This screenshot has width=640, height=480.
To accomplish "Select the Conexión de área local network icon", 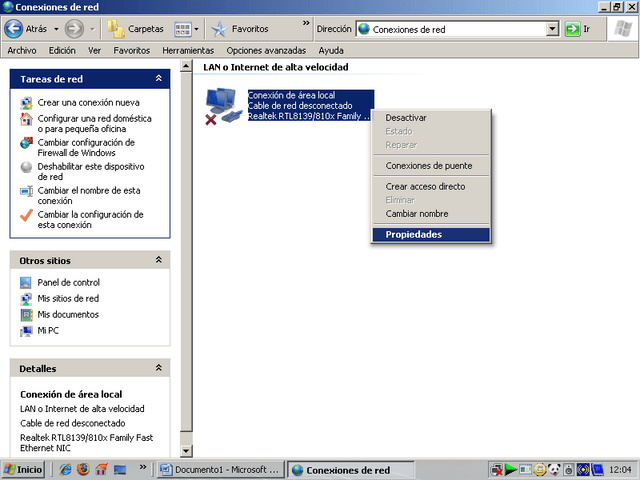I will click(223, 106).
